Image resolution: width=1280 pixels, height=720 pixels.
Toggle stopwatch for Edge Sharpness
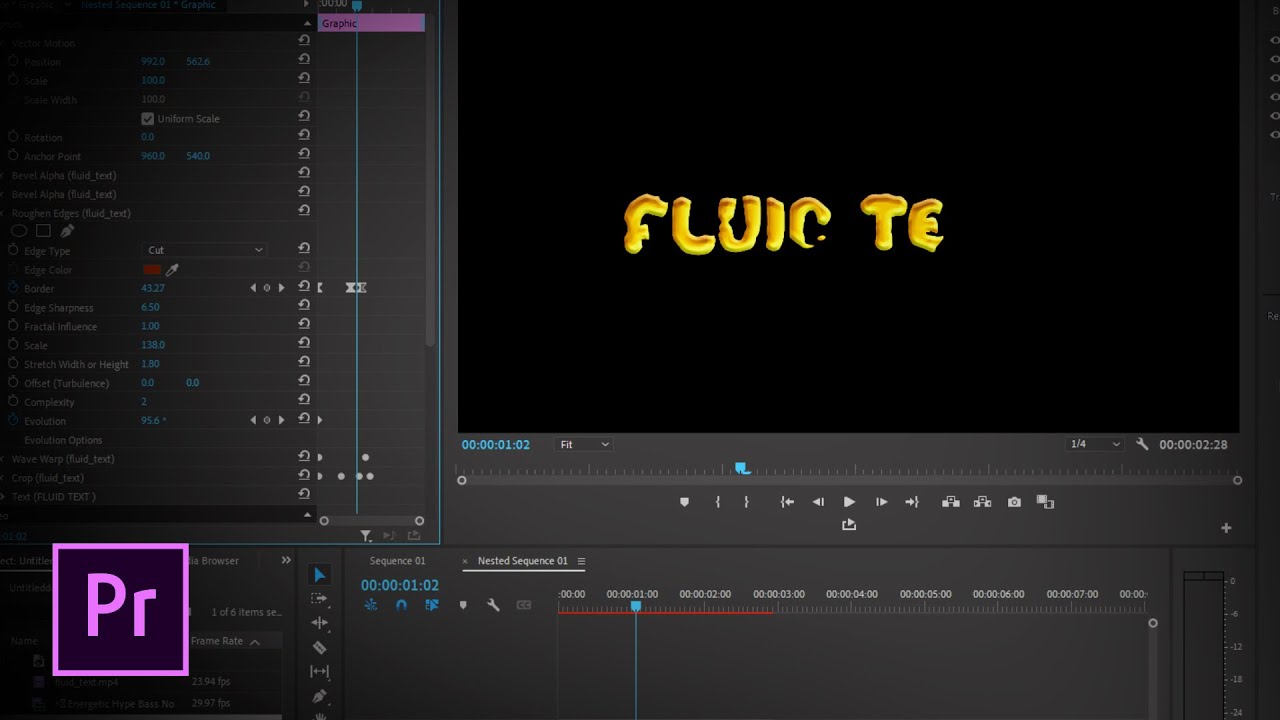pos(14,307)
